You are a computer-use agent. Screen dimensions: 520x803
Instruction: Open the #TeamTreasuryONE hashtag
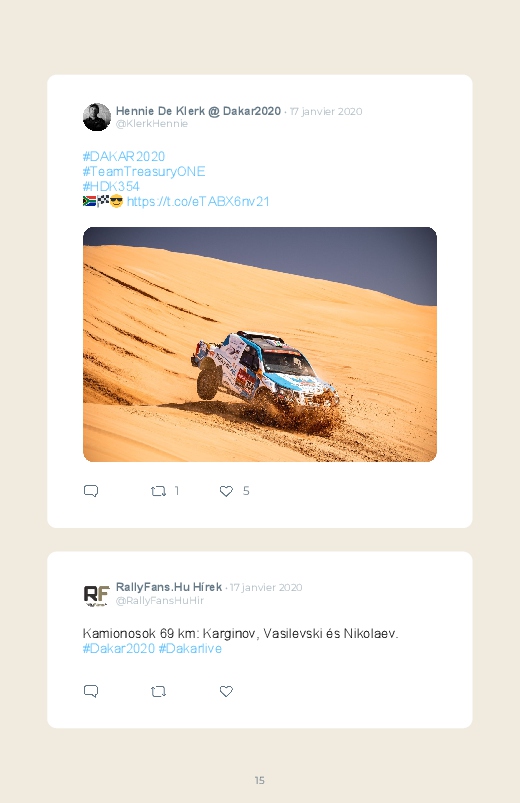click(x=144, y=171)
